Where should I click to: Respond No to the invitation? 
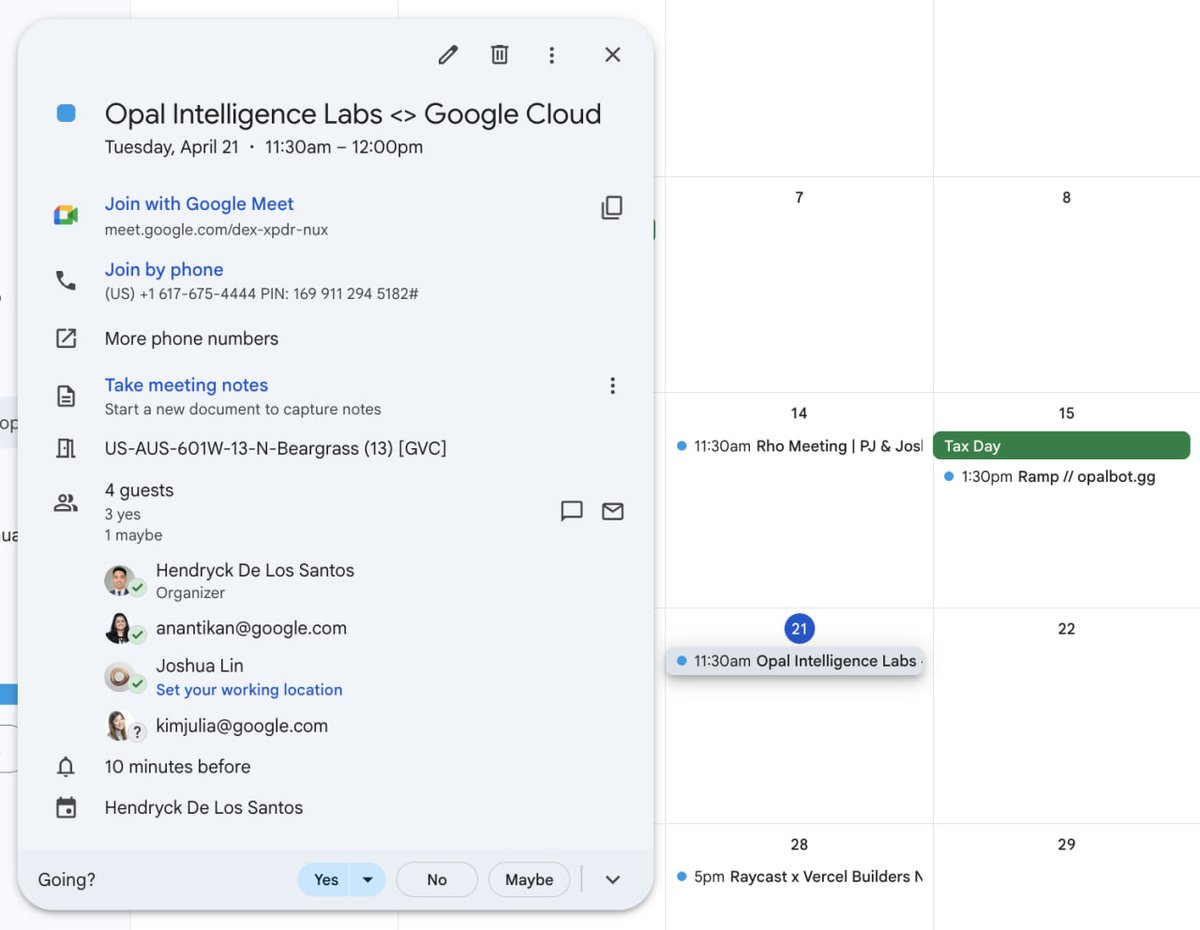pyautogui.click(x=437, y=880)
